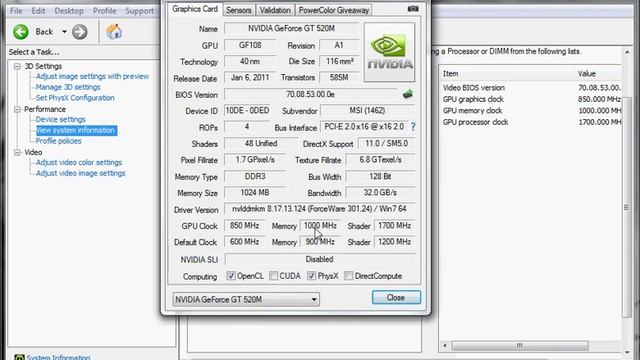Image resolution: width=640 pixels, height=360 pixels.
Task: Toggle the DirectCompute checkbox
Action: [x=348, y=276]
